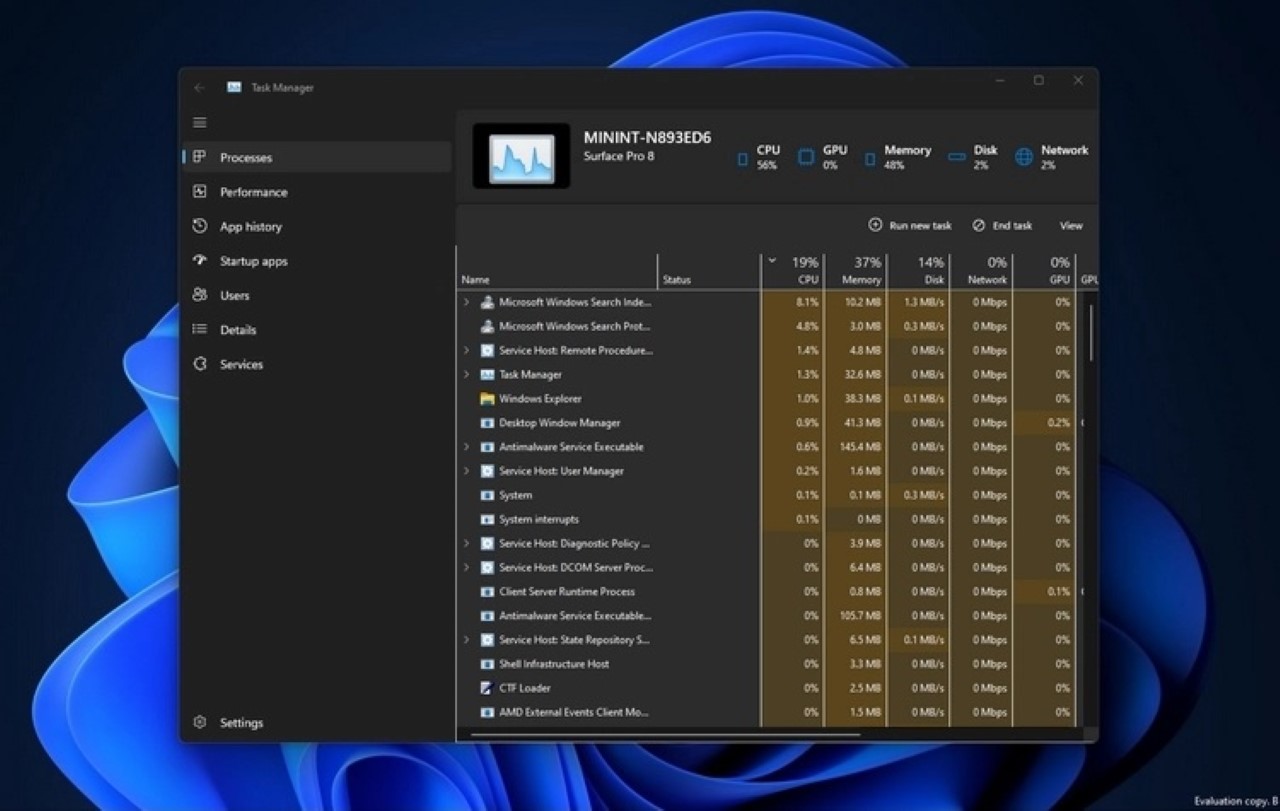Image resolution: width=1280 pixels, height=811 pixels.
Task: Sort by the GPU column header
Action: point(1044,271)
